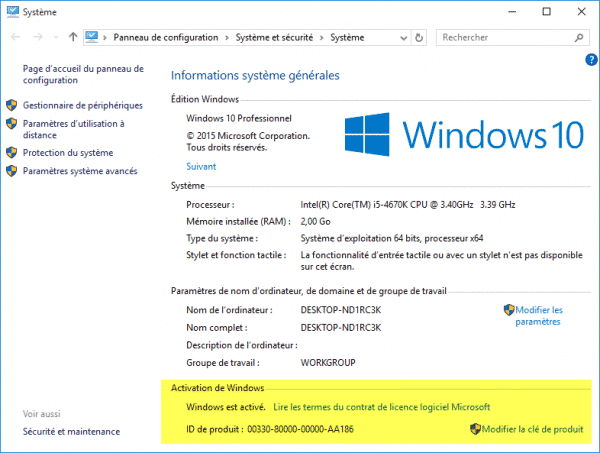Click Modifier la clé de produit

point(532,429)
